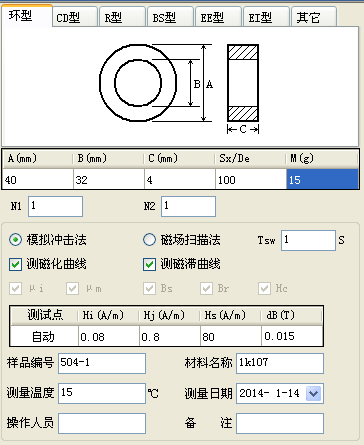This screenshot has width=364, height=445.
Task: Click the 操作人员 empty input field
Action: point(102,423)
